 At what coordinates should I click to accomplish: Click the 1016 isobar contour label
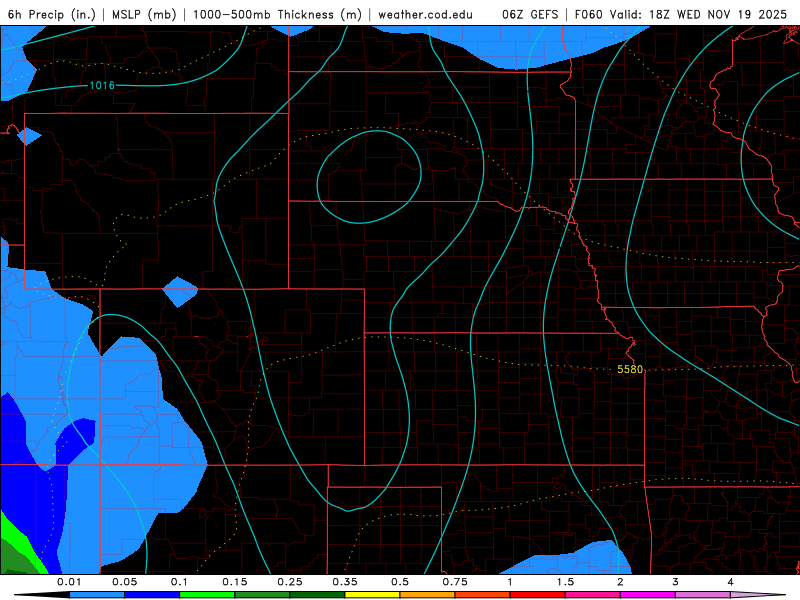pos(102,85)
